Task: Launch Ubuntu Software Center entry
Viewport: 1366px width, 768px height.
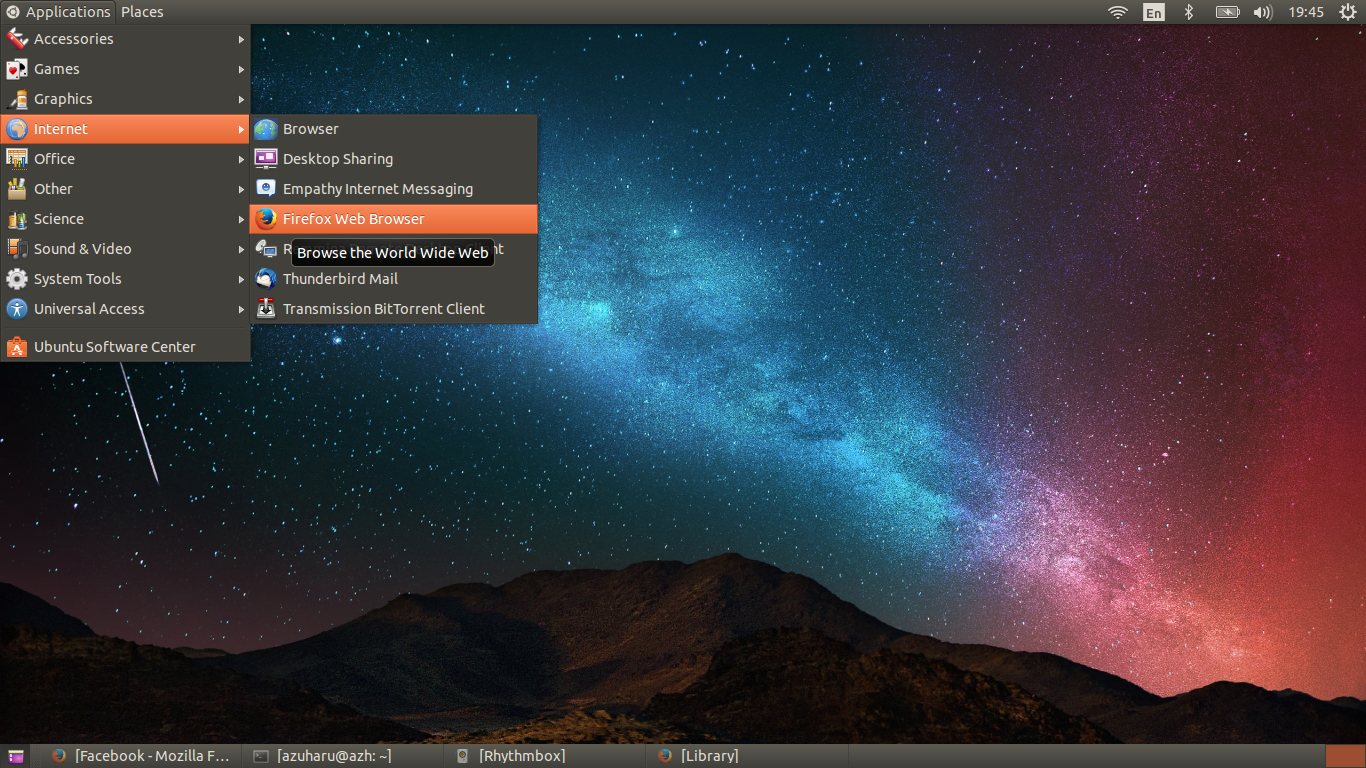Action: (125, 347)
